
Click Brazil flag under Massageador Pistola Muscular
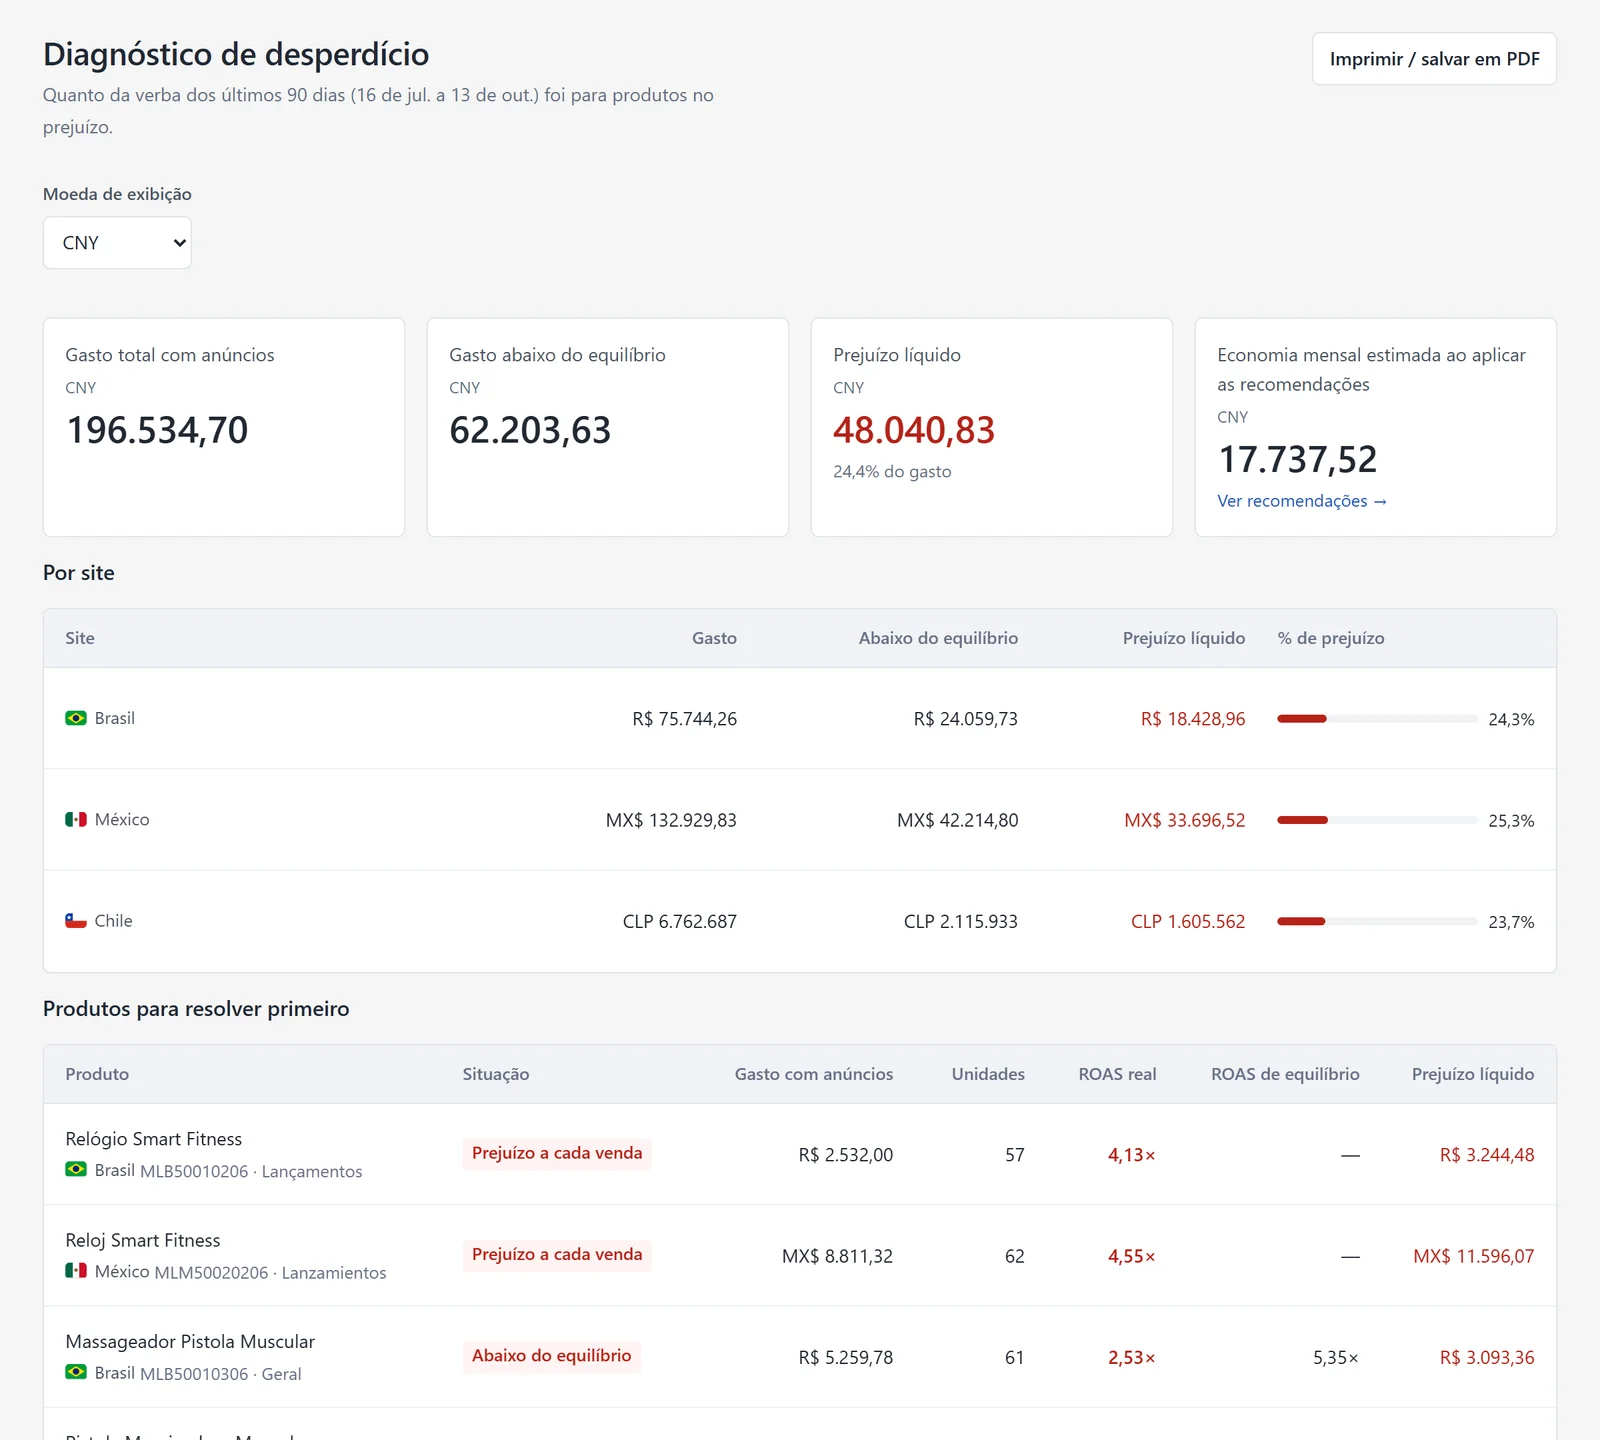point(76,1372)
